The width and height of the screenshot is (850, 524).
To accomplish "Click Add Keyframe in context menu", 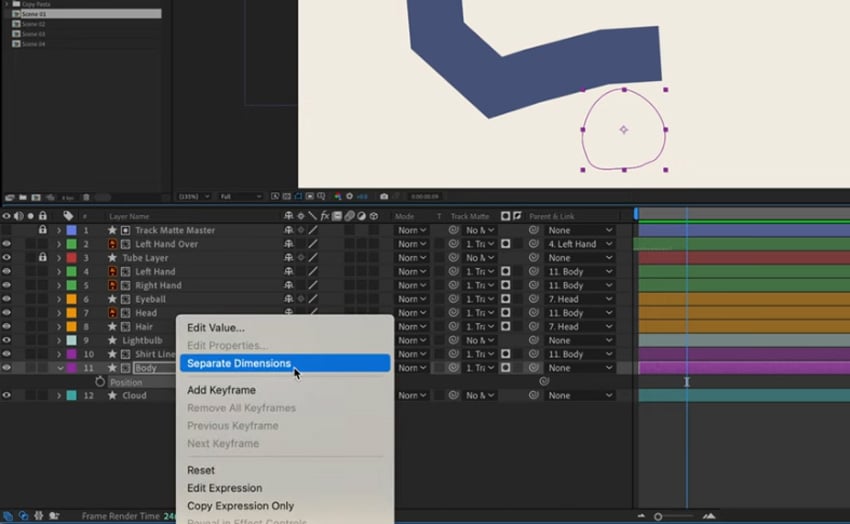I will coord(221,390).
